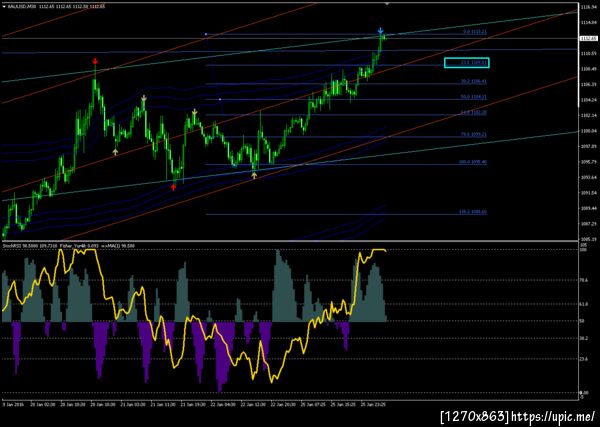Click Fibonacci label 0.0 1113.21
Screen dimensions: 600x427
(475, 32)
